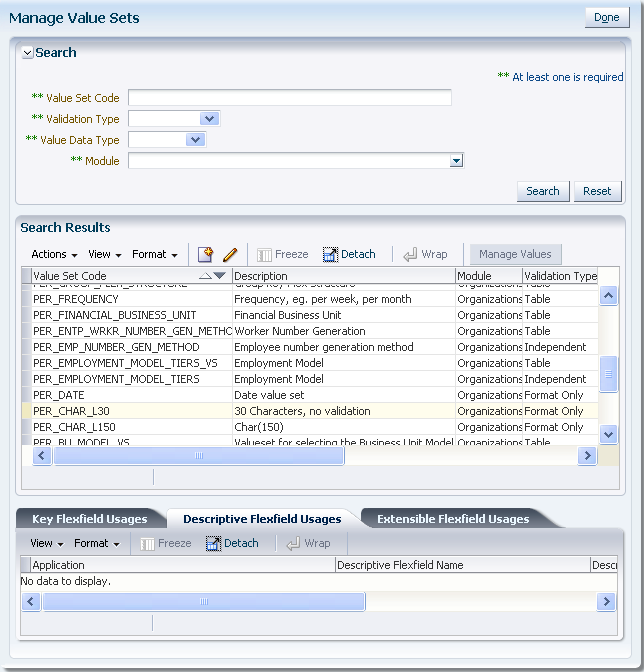
Task: Click the Manage Values button
Action: pyautogui.click(x=515, y=254)
